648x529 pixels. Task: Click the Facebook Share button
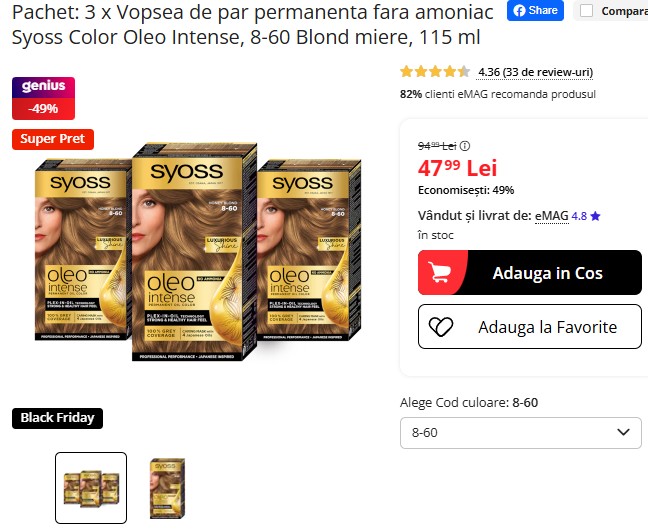pos(535,10)
